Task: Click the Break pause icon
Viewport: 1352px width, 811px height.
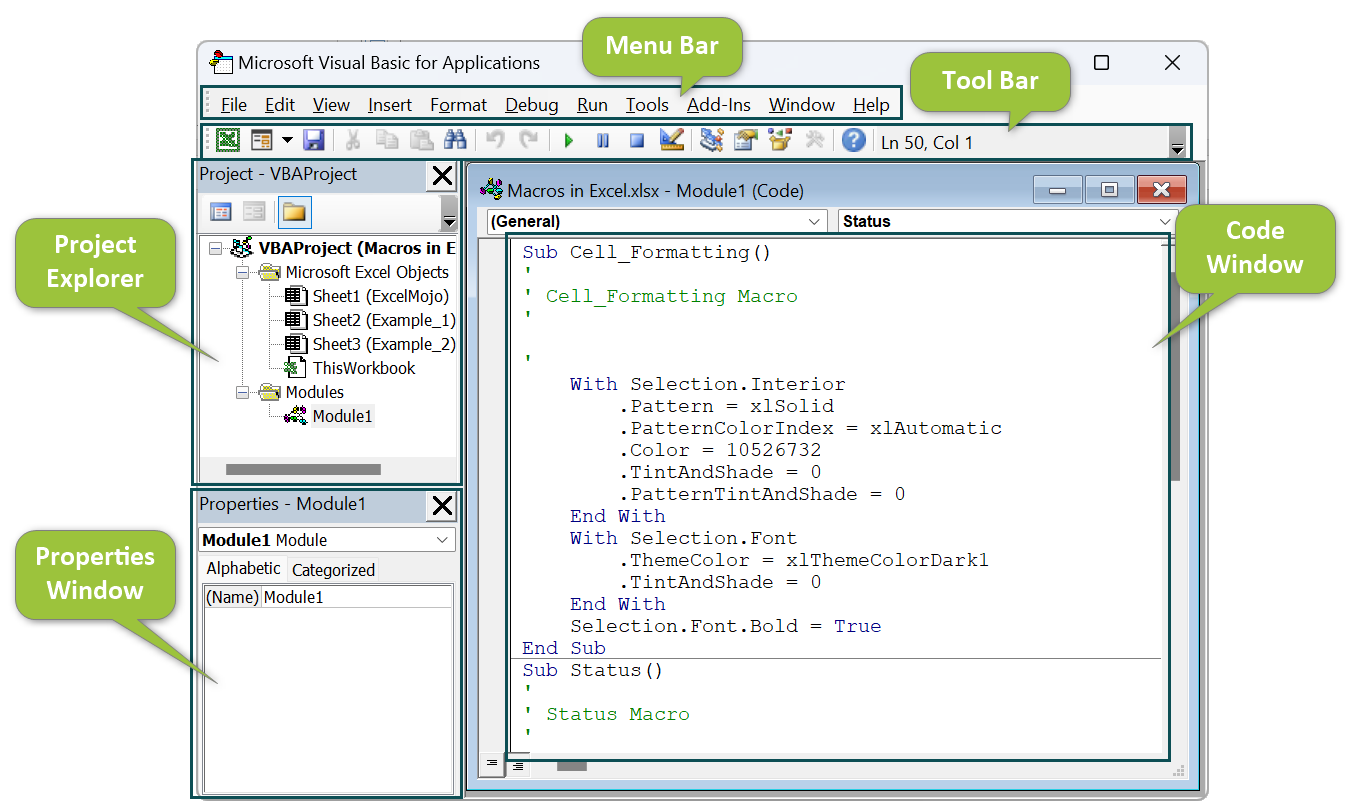Action: [603, 141]
